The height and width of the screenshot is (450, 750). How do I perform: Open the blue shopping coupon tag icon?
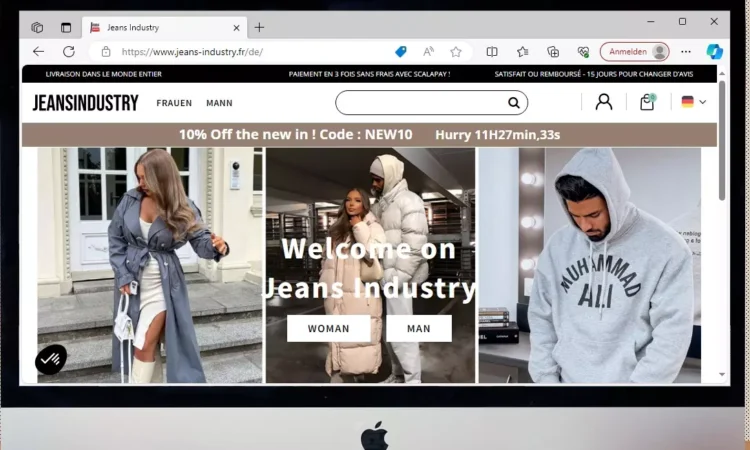tap(400, 52)
